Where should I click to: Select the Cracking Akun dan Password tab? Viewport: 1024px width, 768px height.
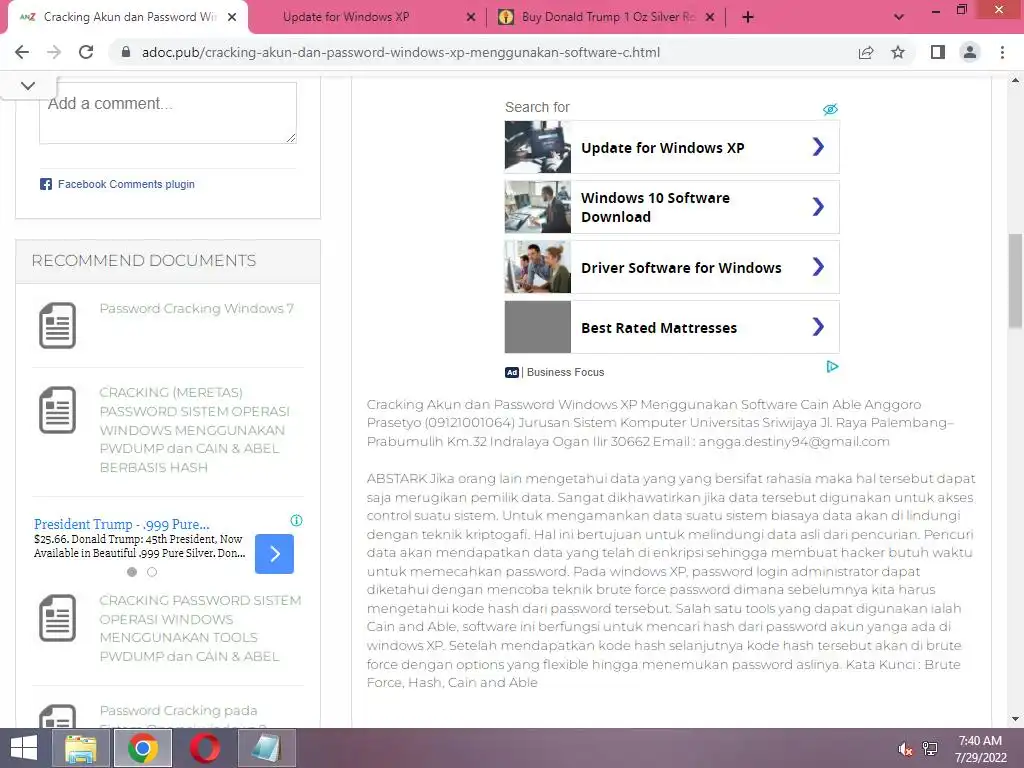tap(127, 18)
